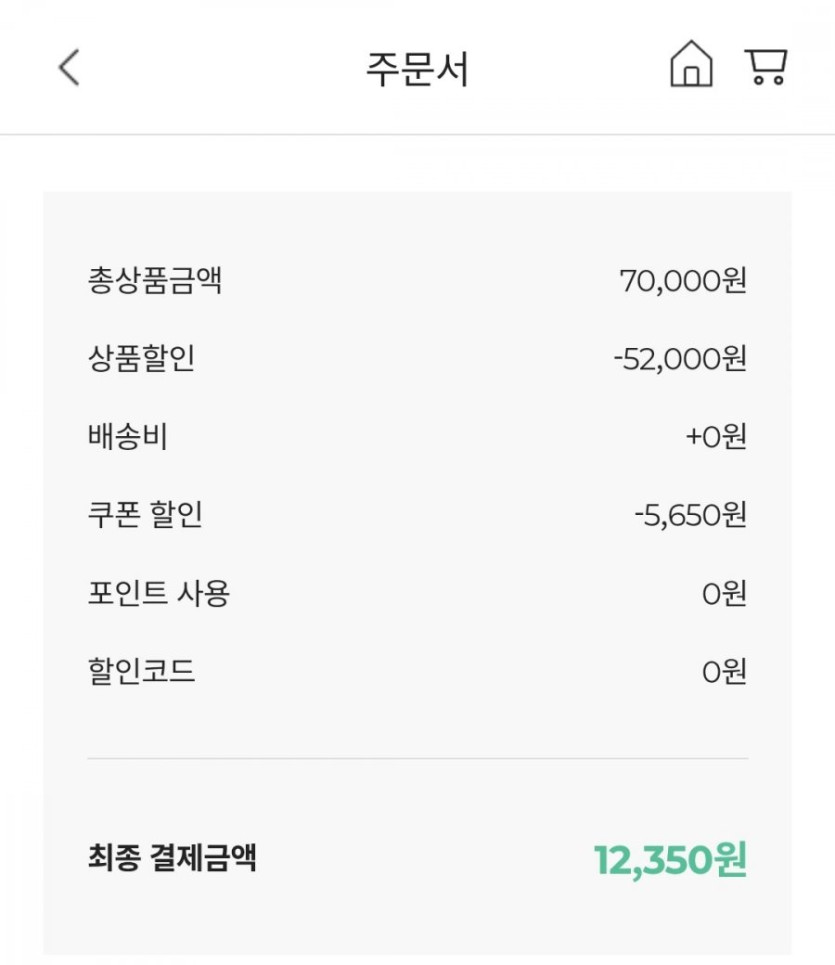835x965 pixels.
Task: Tap the 포인트 사용 label
Action: (x=159, y=593)
